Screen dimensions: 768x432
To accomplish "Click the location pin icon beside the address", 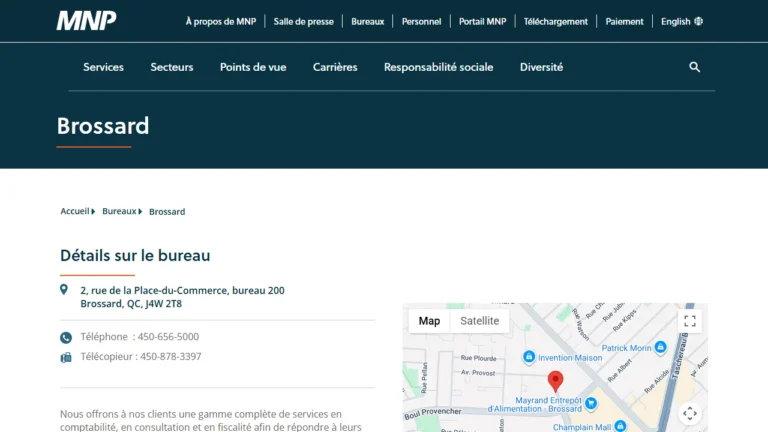I will [64, 289].
